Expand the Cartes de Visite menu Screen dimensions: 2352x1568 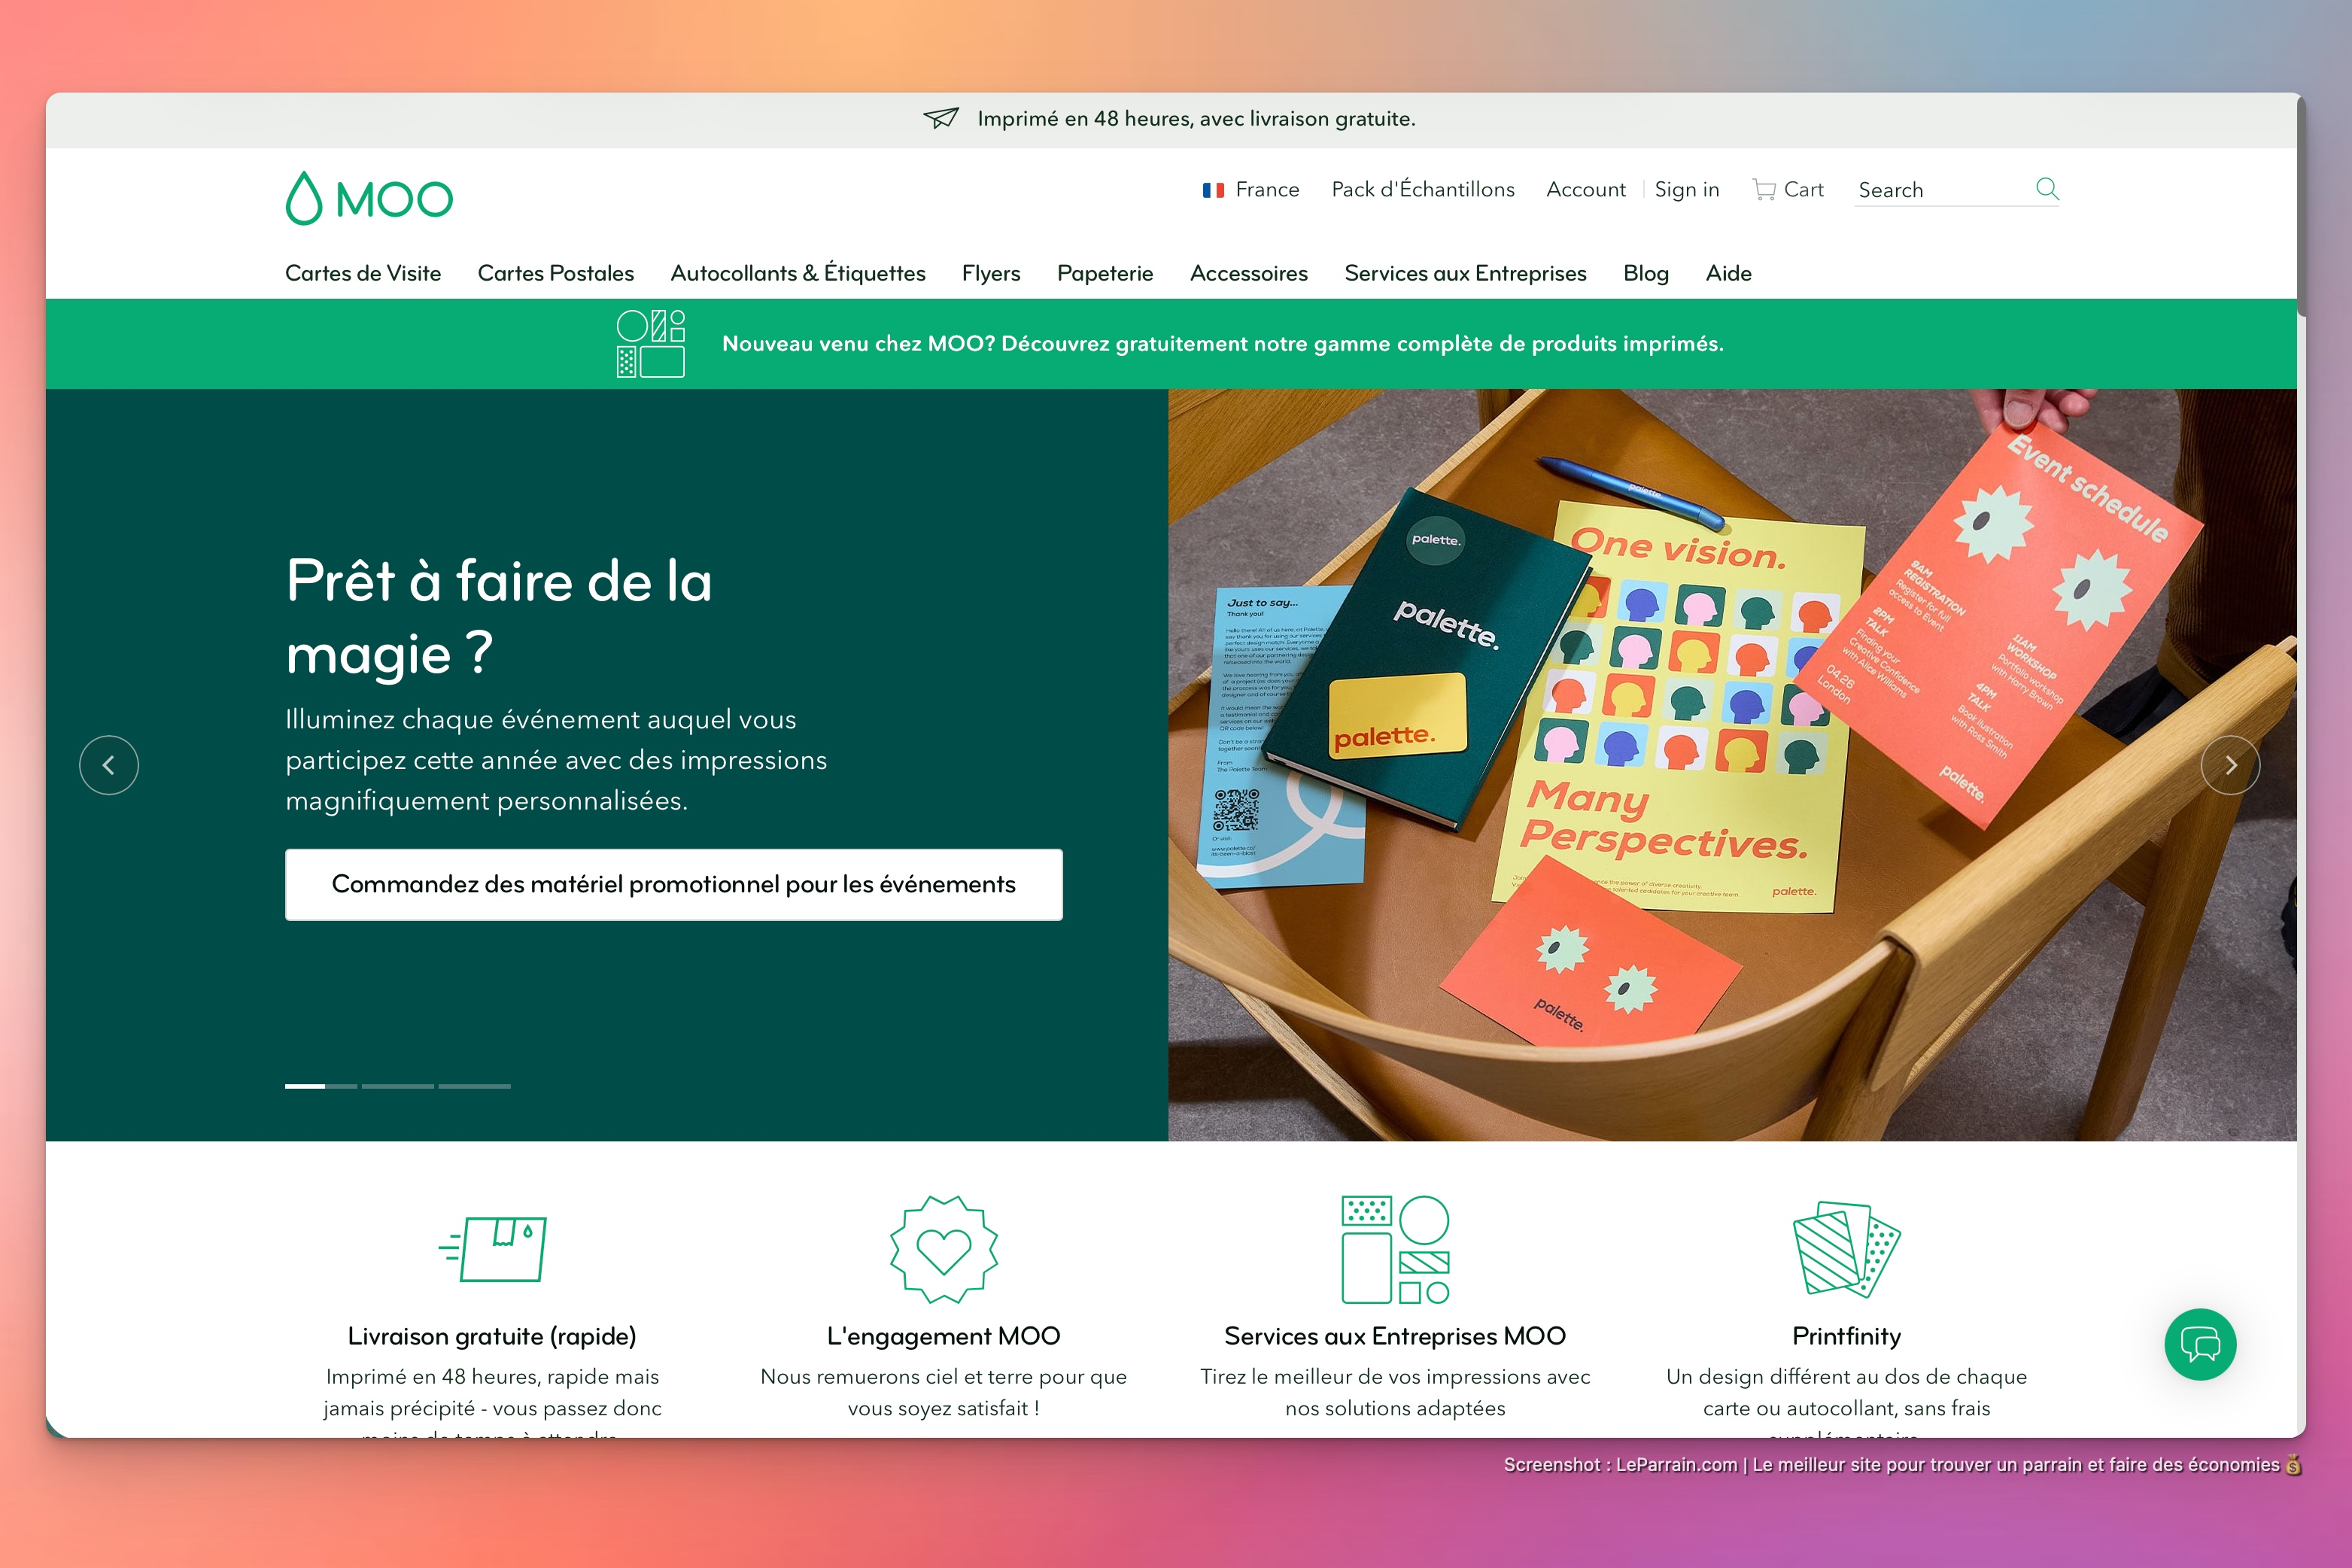tap(363, 273)
